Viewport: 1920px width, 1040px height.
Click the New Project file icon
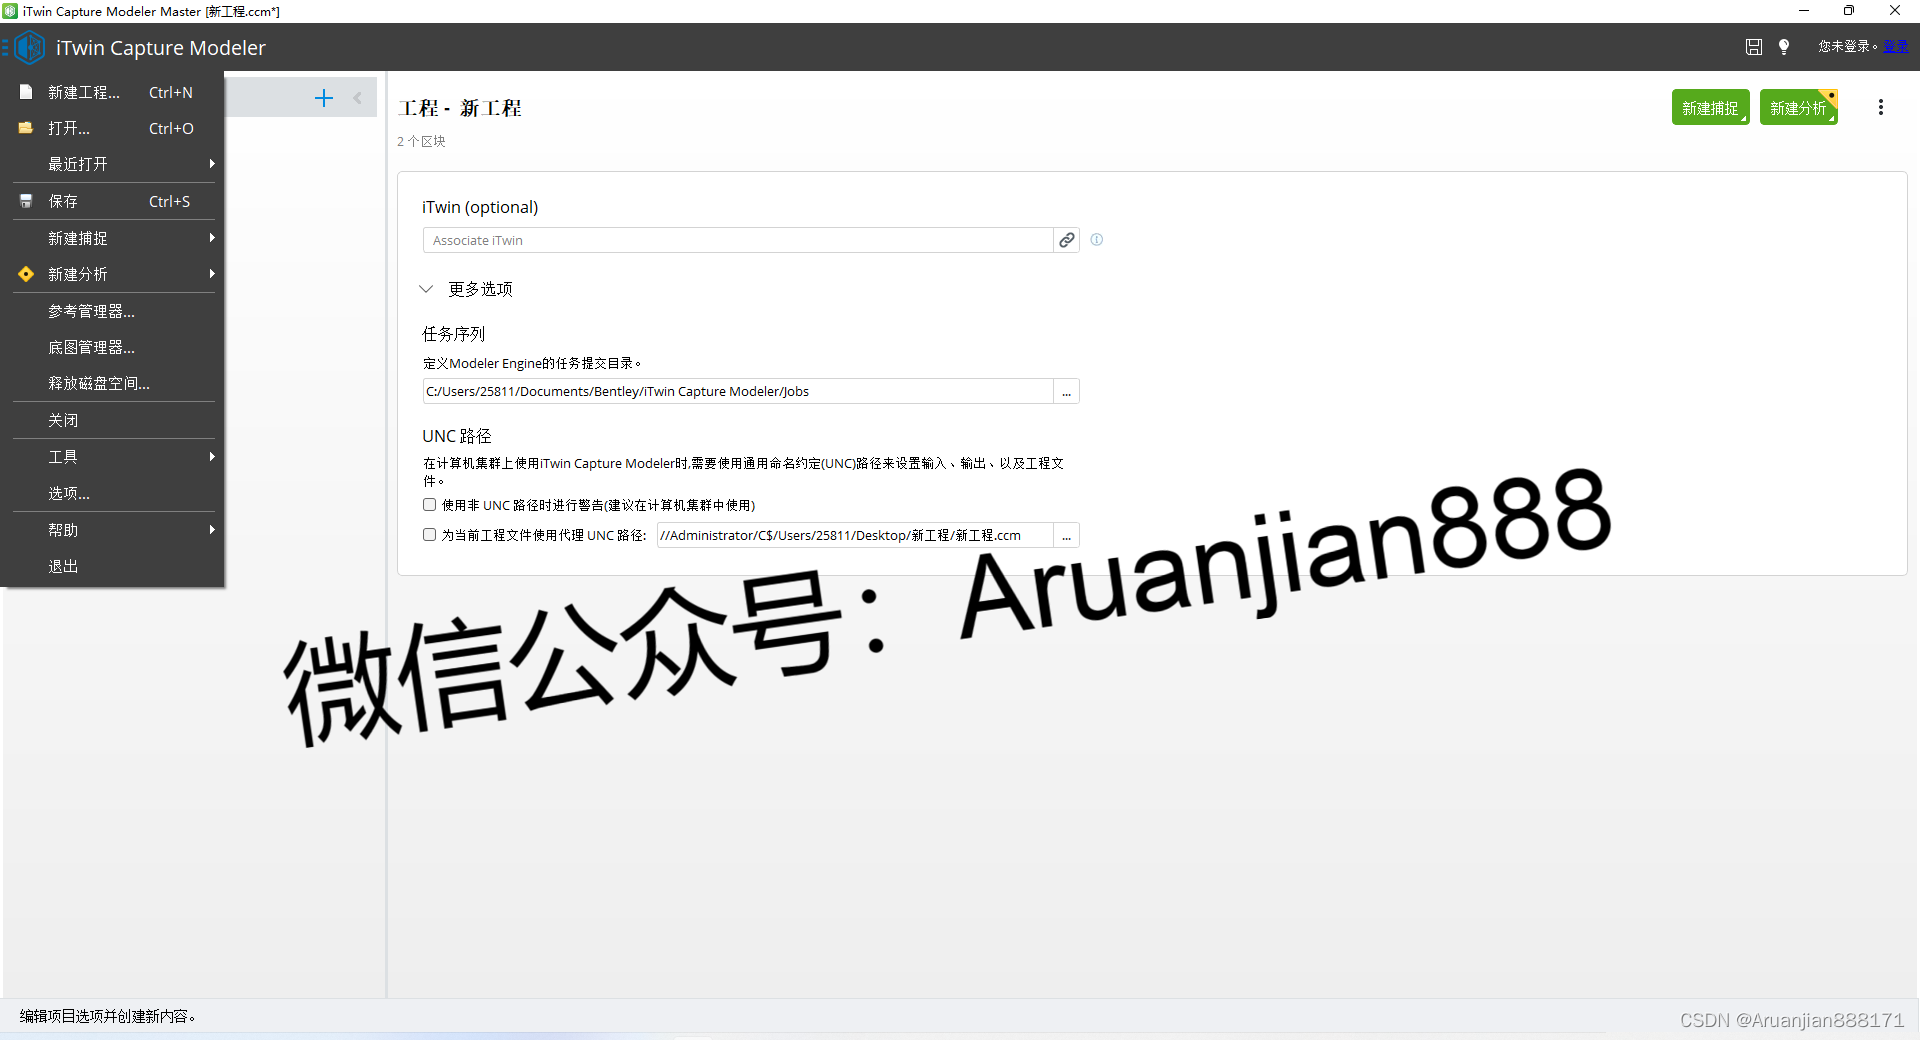(26, 92)
